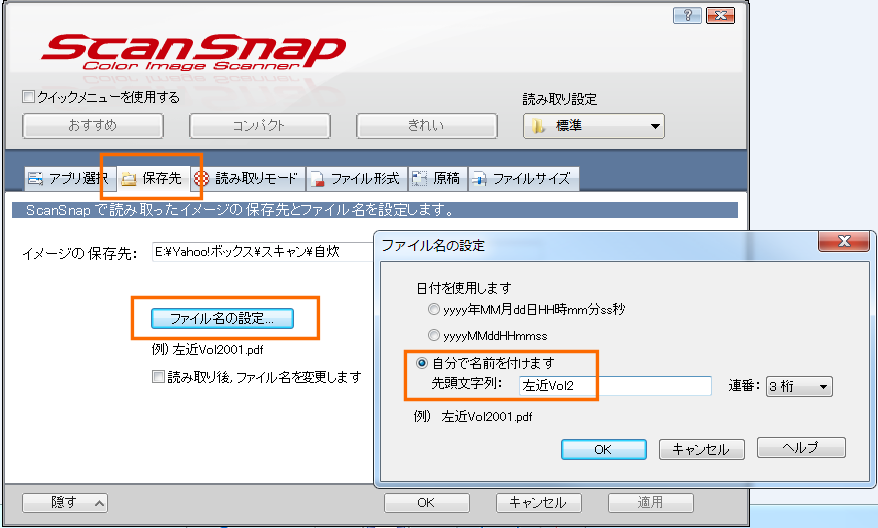Switch to ファイル形式 tab
The width and height of the screenshot is (878, 528).
355,179
